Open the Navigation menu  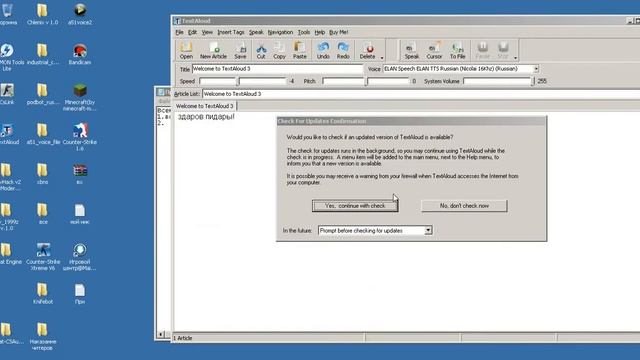coord(280,32)
